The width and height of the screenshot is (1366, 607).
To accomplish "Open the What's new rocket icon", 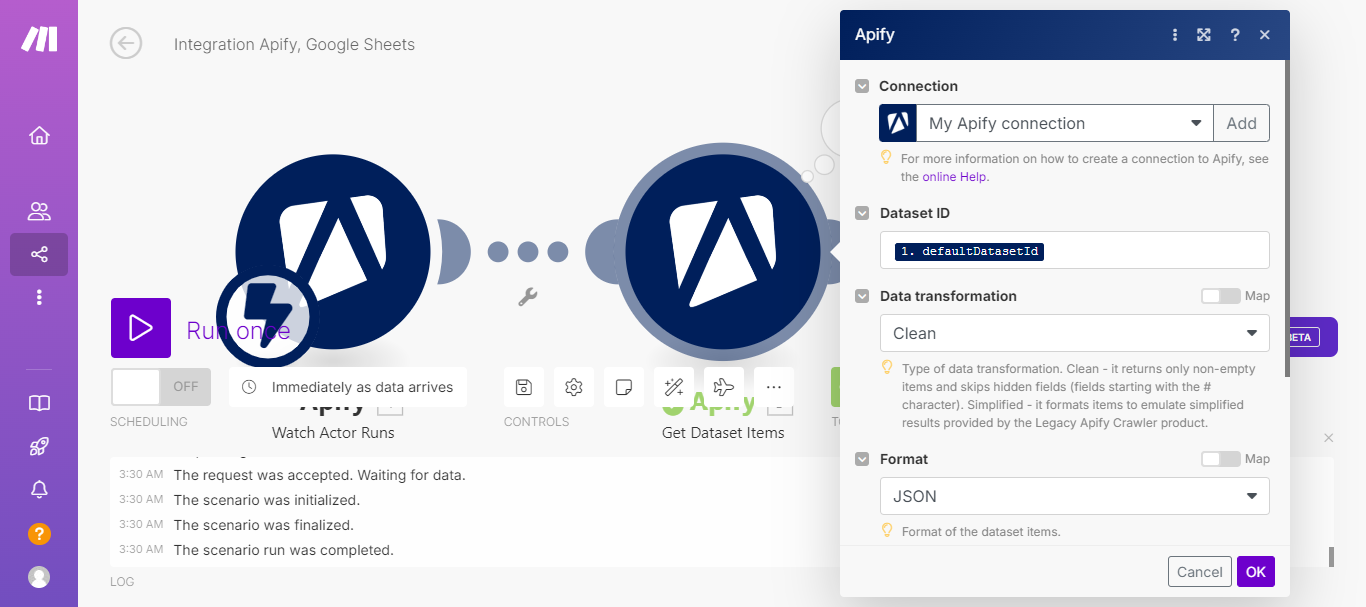I will (x=39, y=447).
